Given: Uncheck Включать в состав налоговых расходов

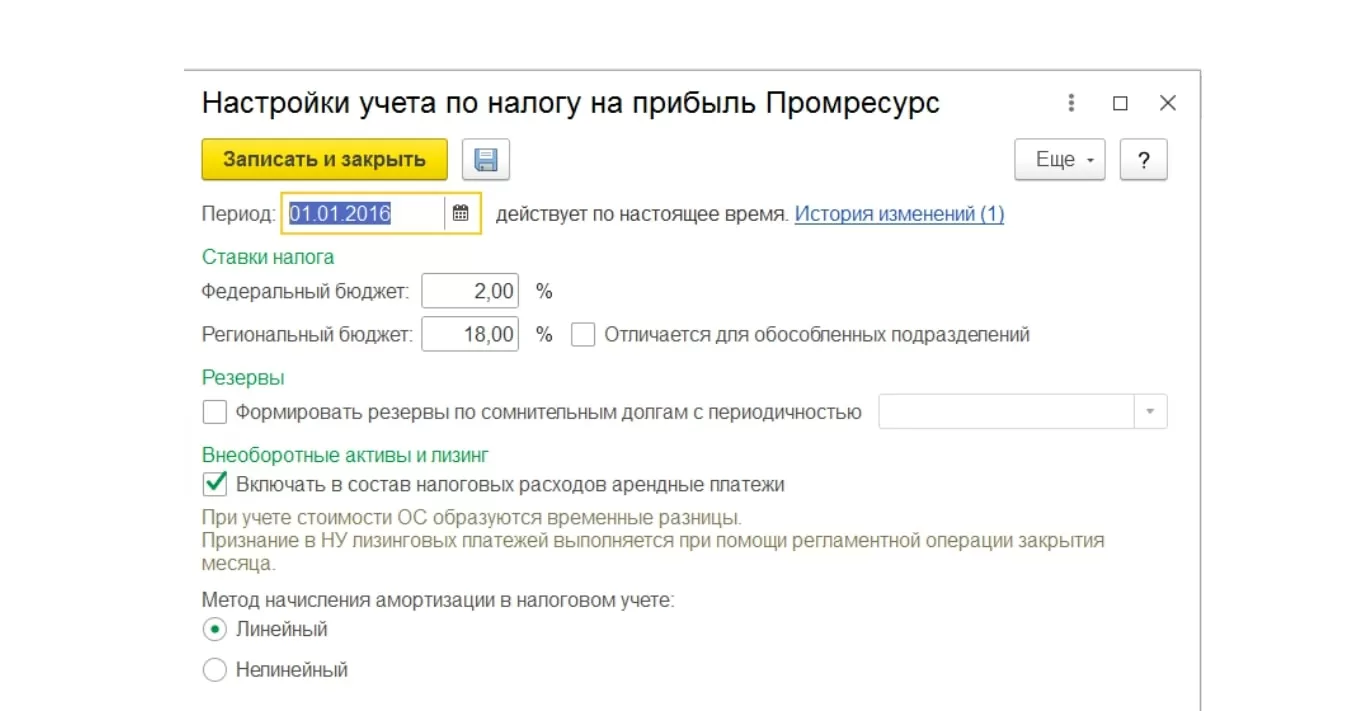Looking at the screenshot, I should [215, 485].
